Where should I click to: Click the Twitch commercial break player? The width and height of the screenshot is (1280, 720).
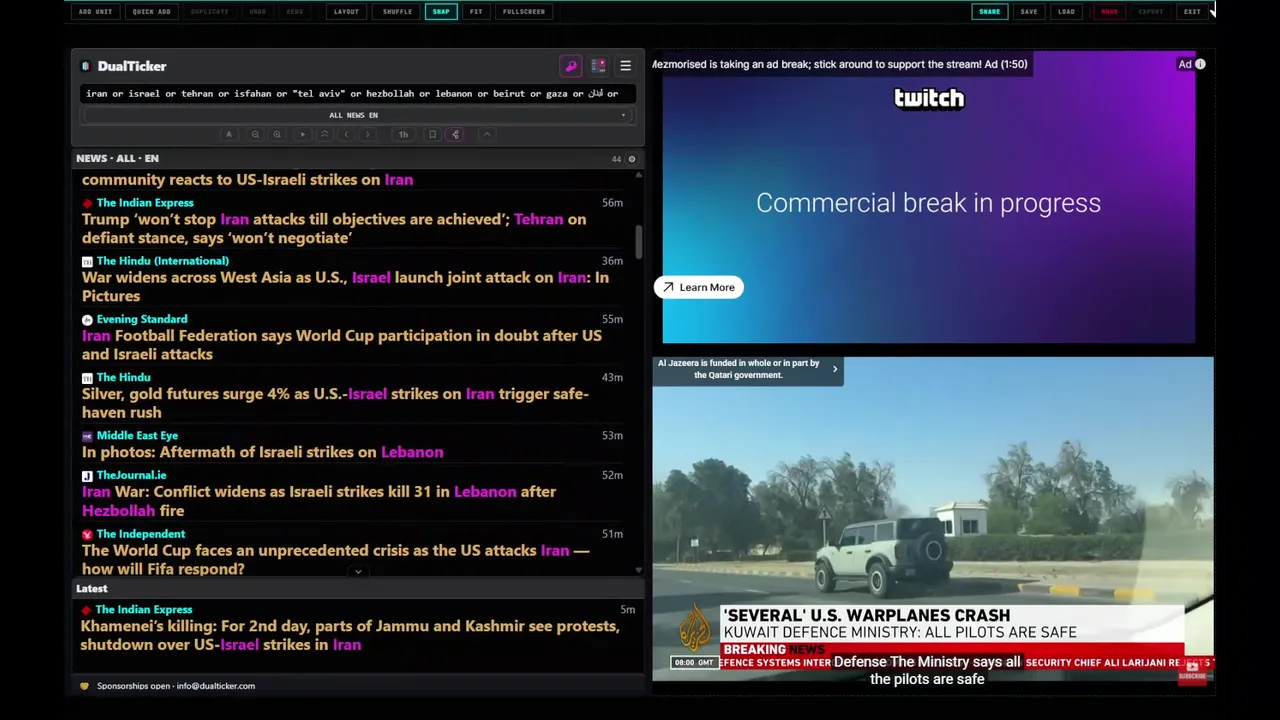[x=928, y=198]
